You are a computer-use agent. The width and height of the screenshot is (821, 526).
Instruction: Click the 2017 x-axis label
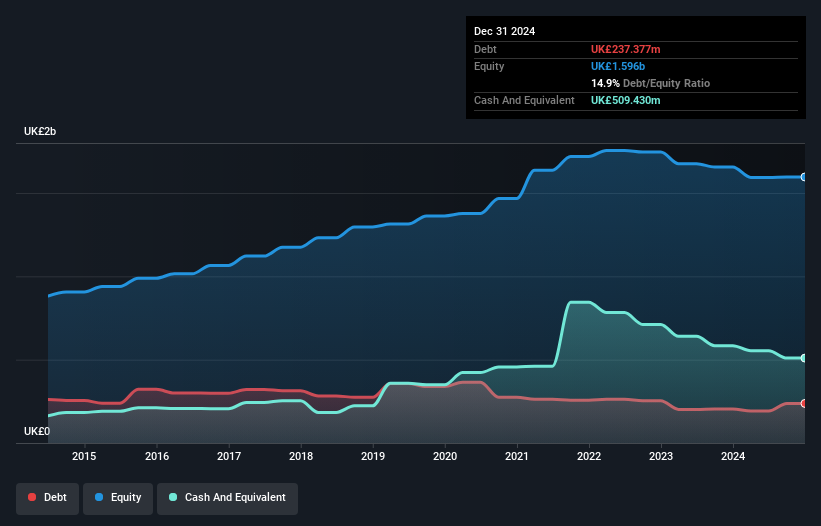(x=229, y=456)
